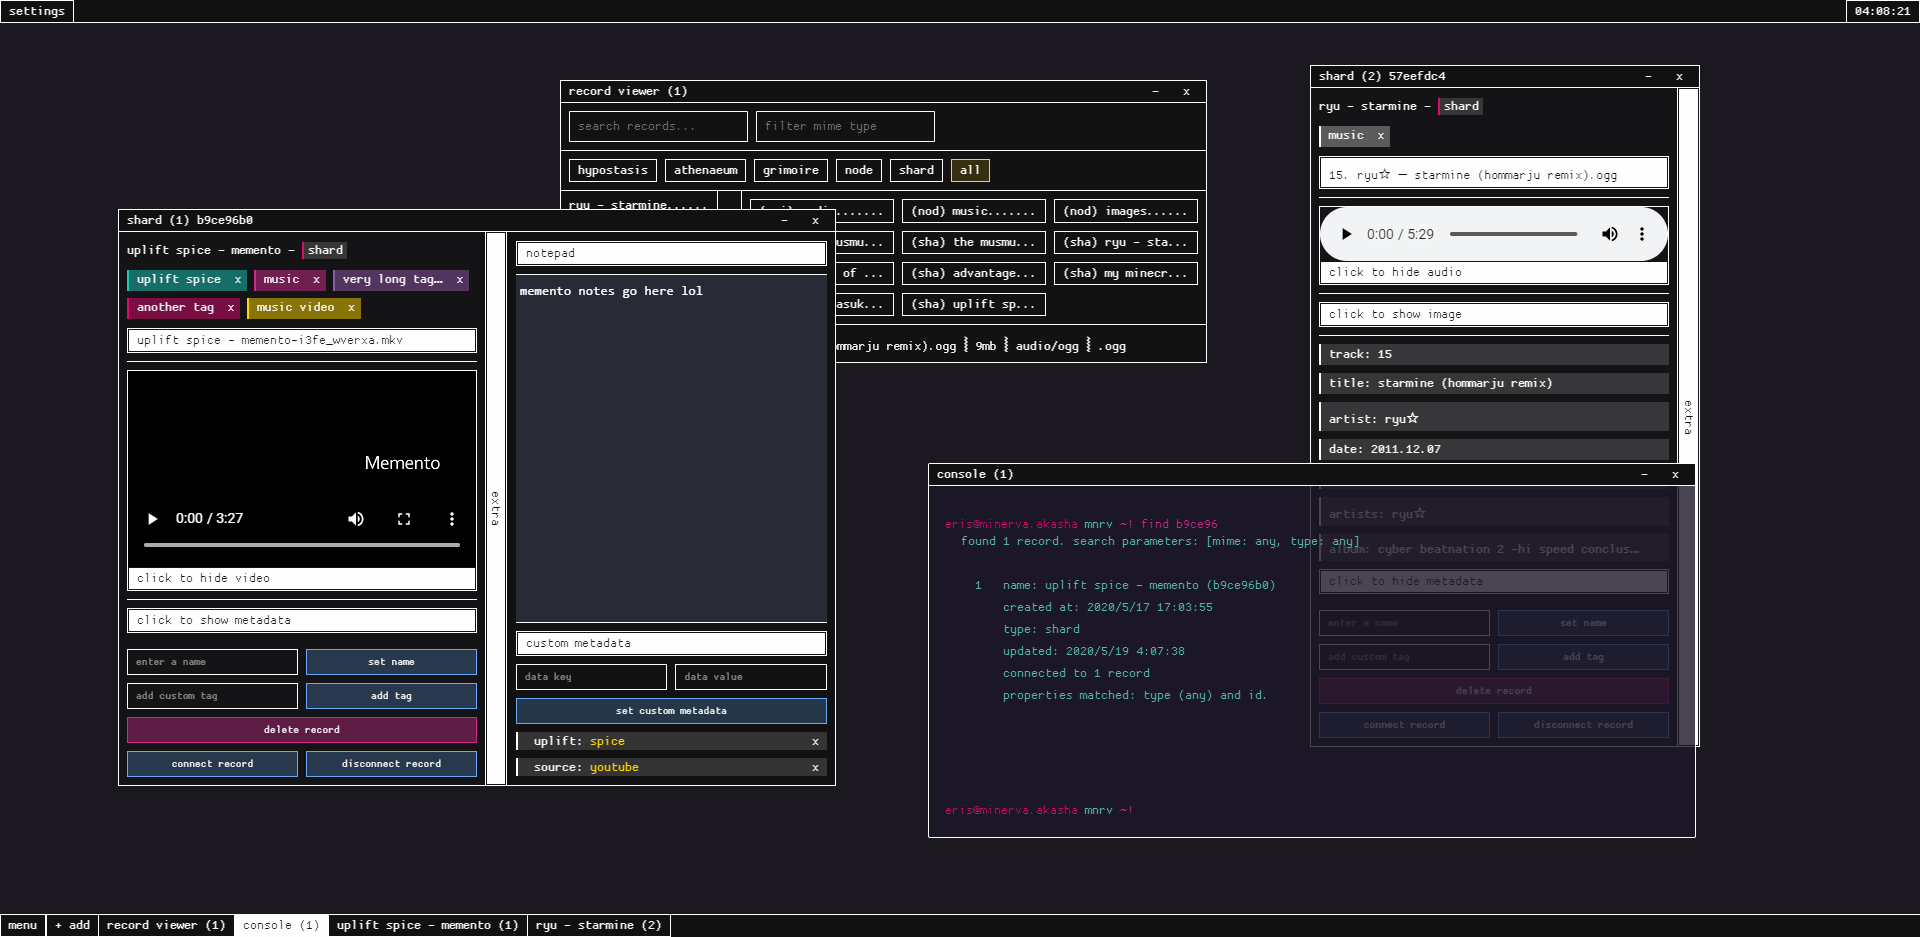Viewport: 1920px width, 937px height.
Task: Play the Memento video
Action: coord(152,519)
